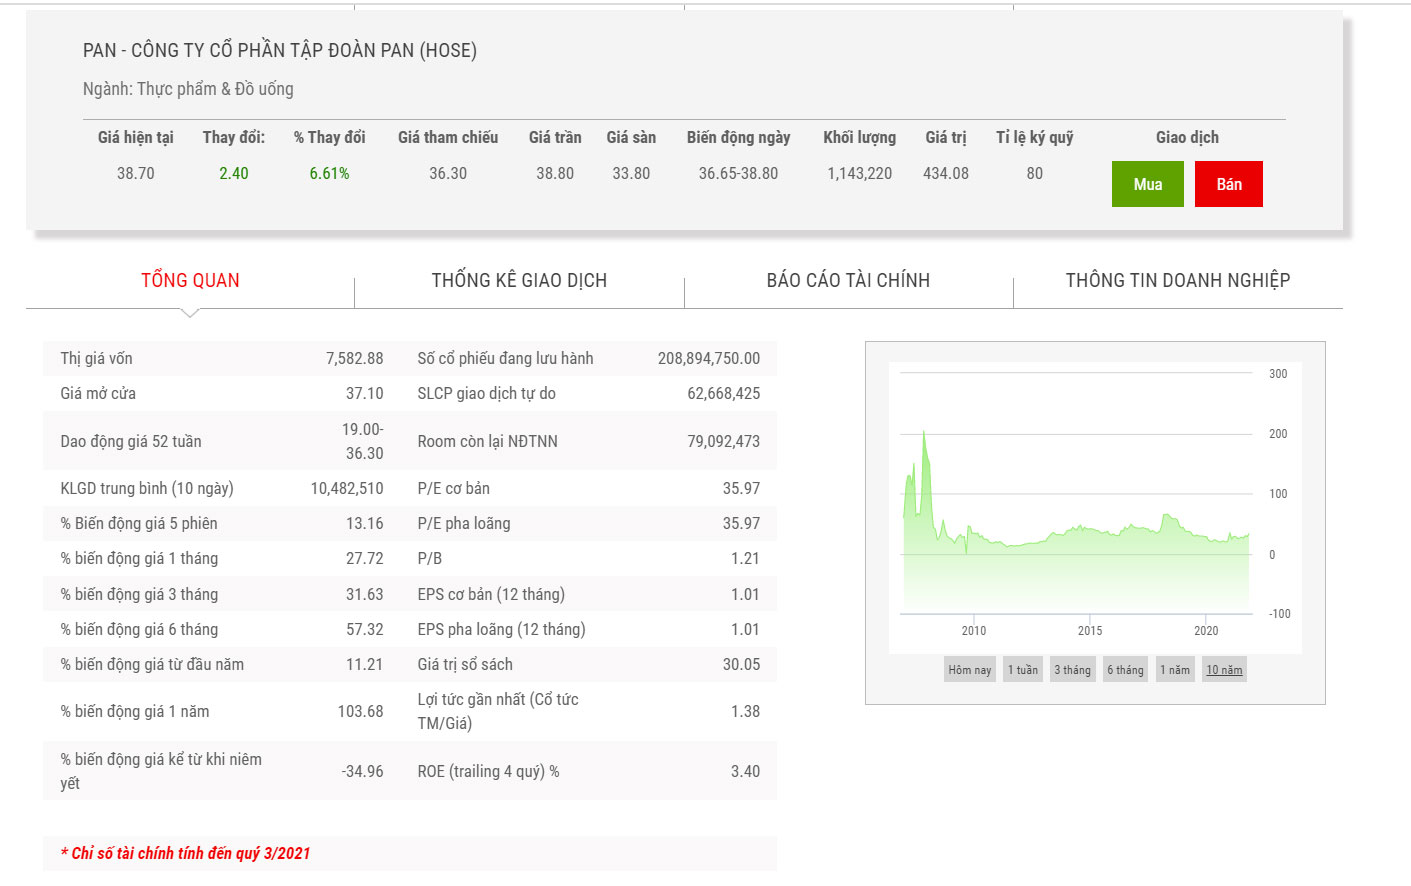This screenshot has width=1411, height=886.
Task: Click the 2015 label on the chart axis
Action: point(1090,631)
